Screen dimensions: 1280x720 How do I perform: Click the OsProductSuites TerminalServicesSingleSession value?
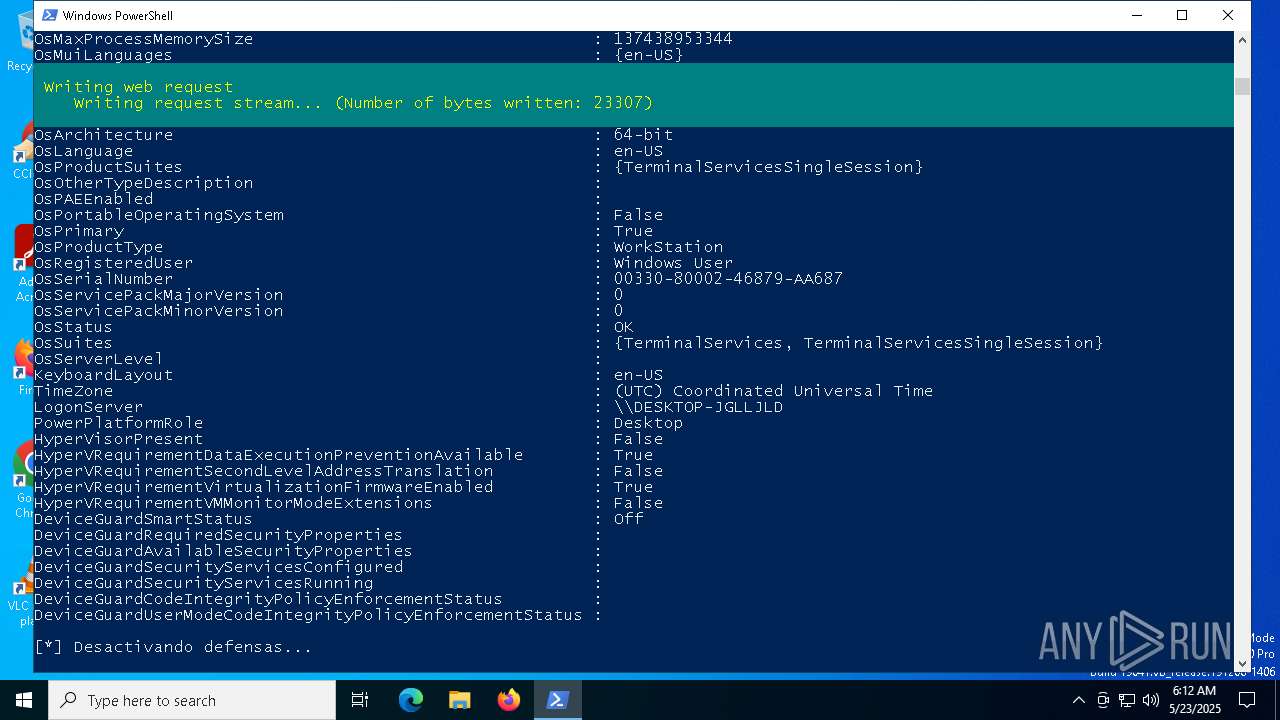tap(768, 167)
